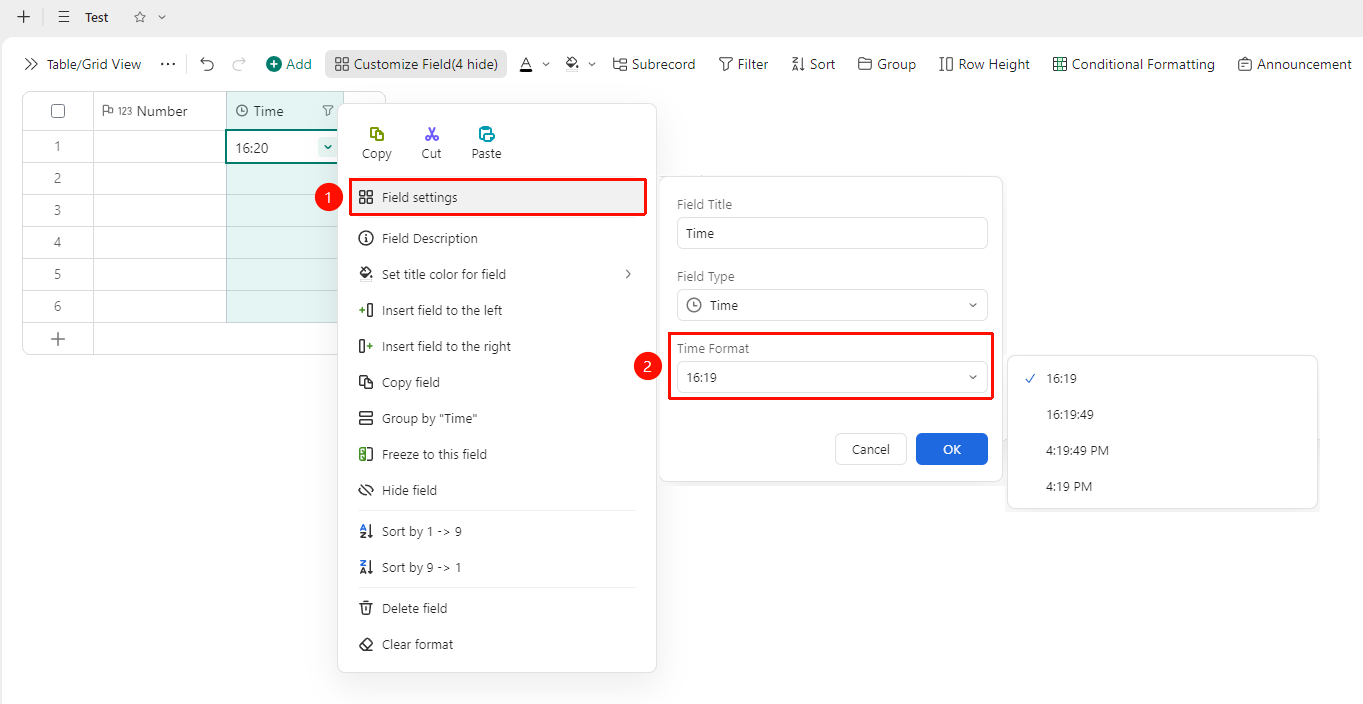This screenshot has width=1363, height=704.
Task: Open Sort in the toolbar
Action: click(x=813, y=64)
